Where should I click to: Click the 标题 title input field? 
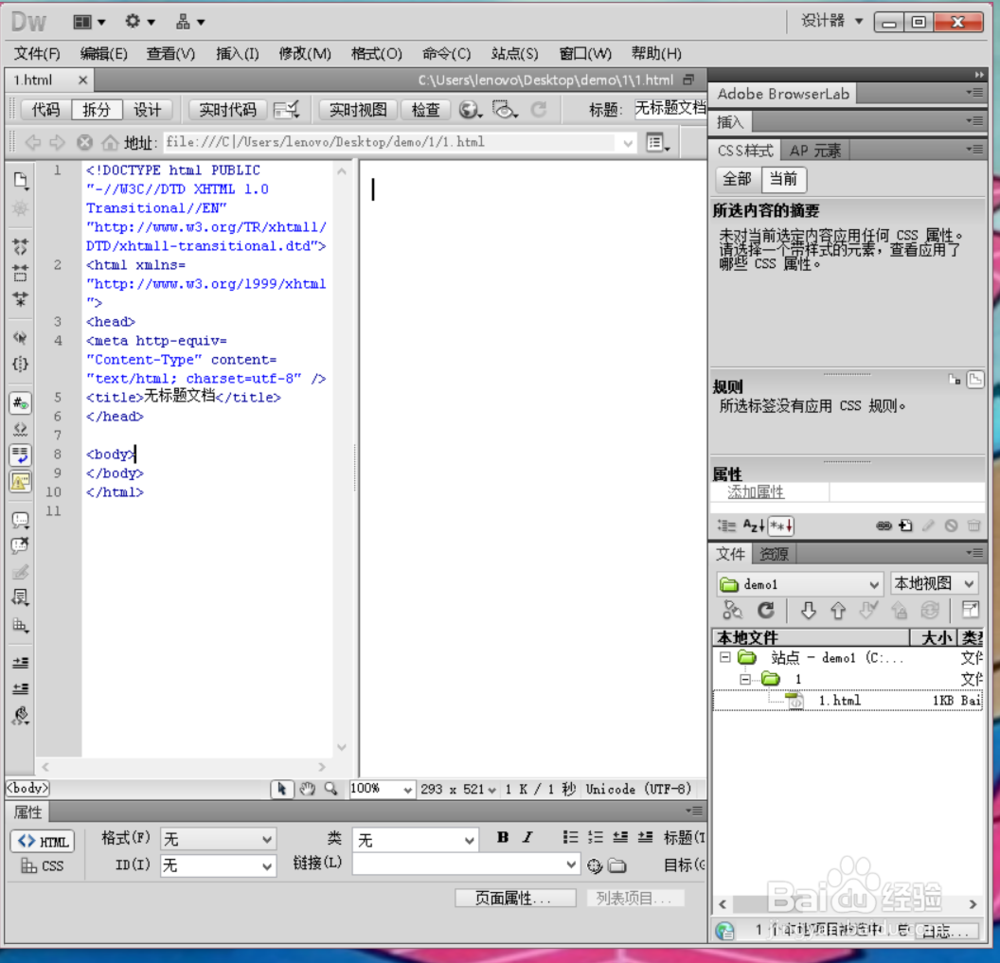point(670,109)
